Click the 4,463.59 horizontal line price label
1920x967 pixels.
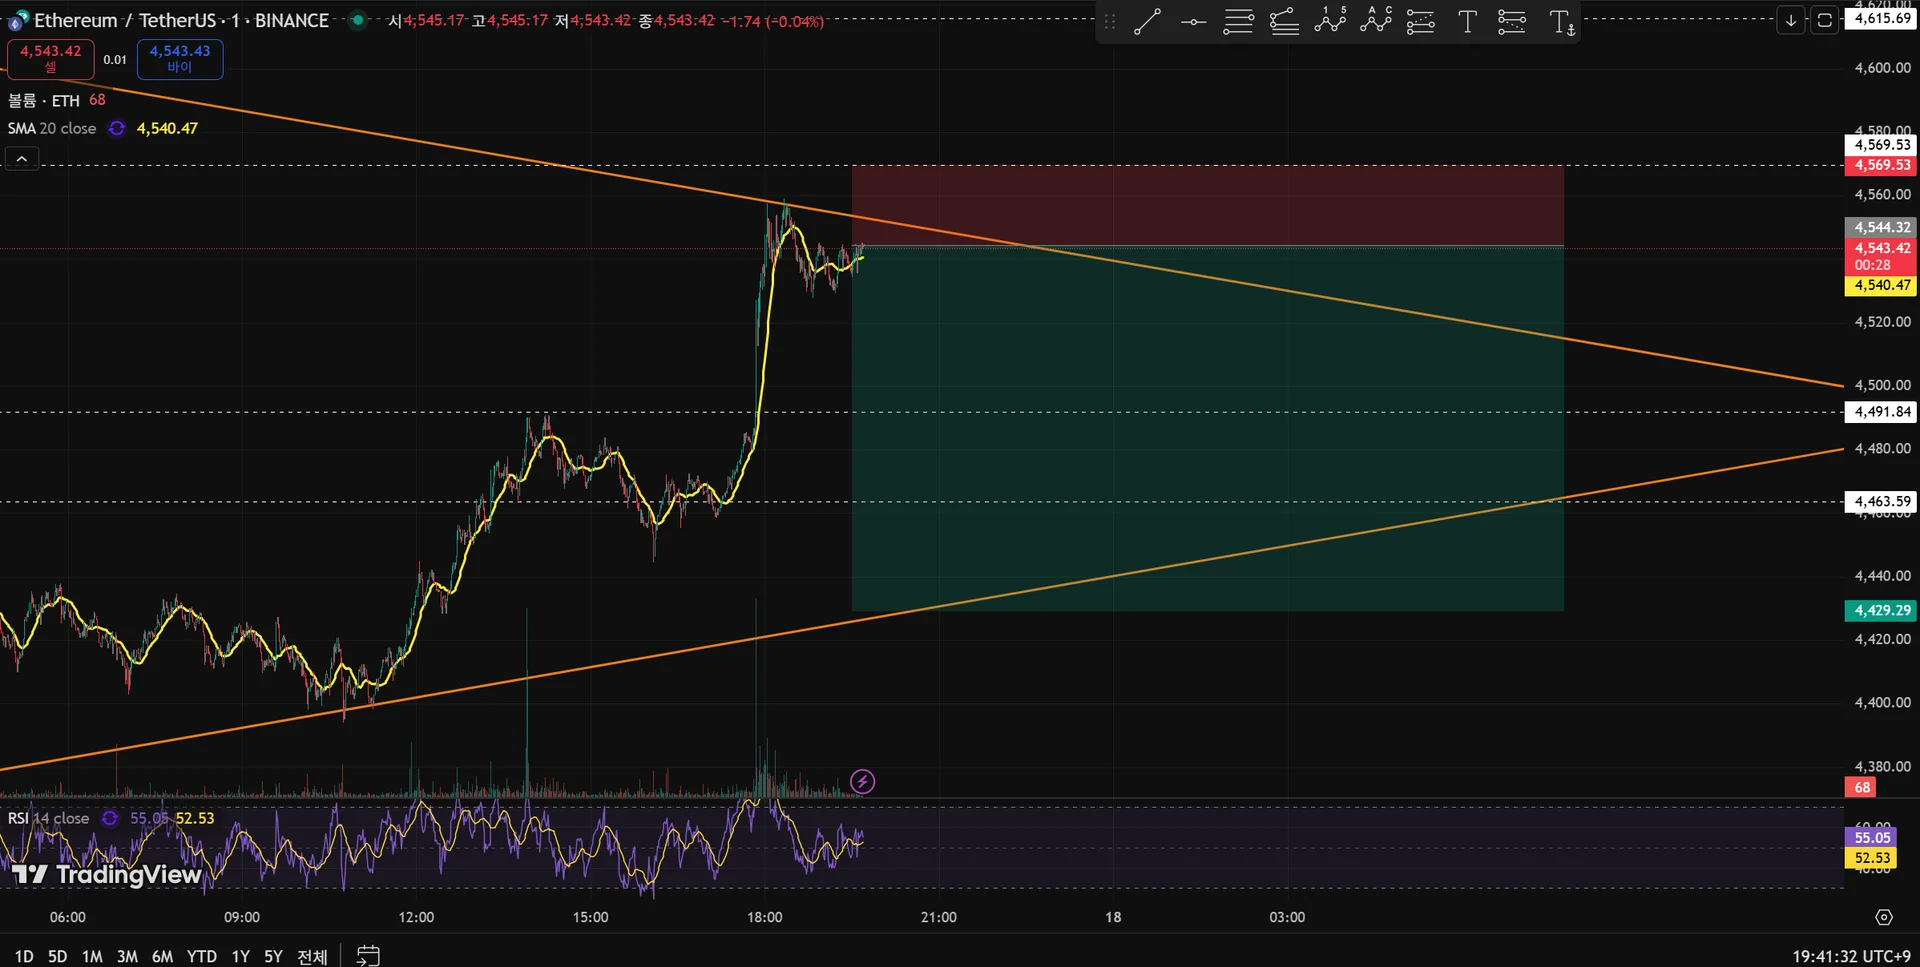point(1881,501)
